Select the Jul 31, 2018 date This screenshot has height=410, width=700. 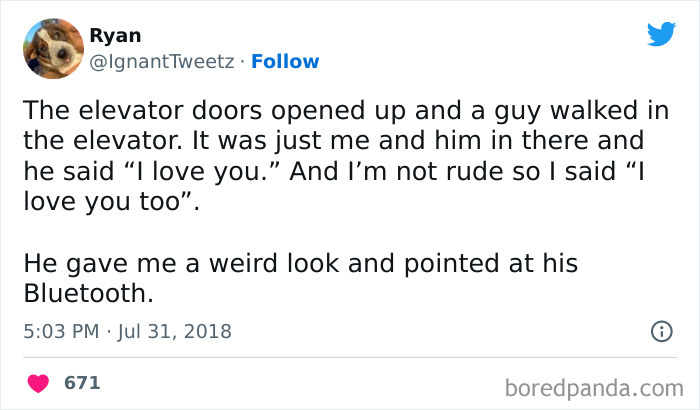173,331
